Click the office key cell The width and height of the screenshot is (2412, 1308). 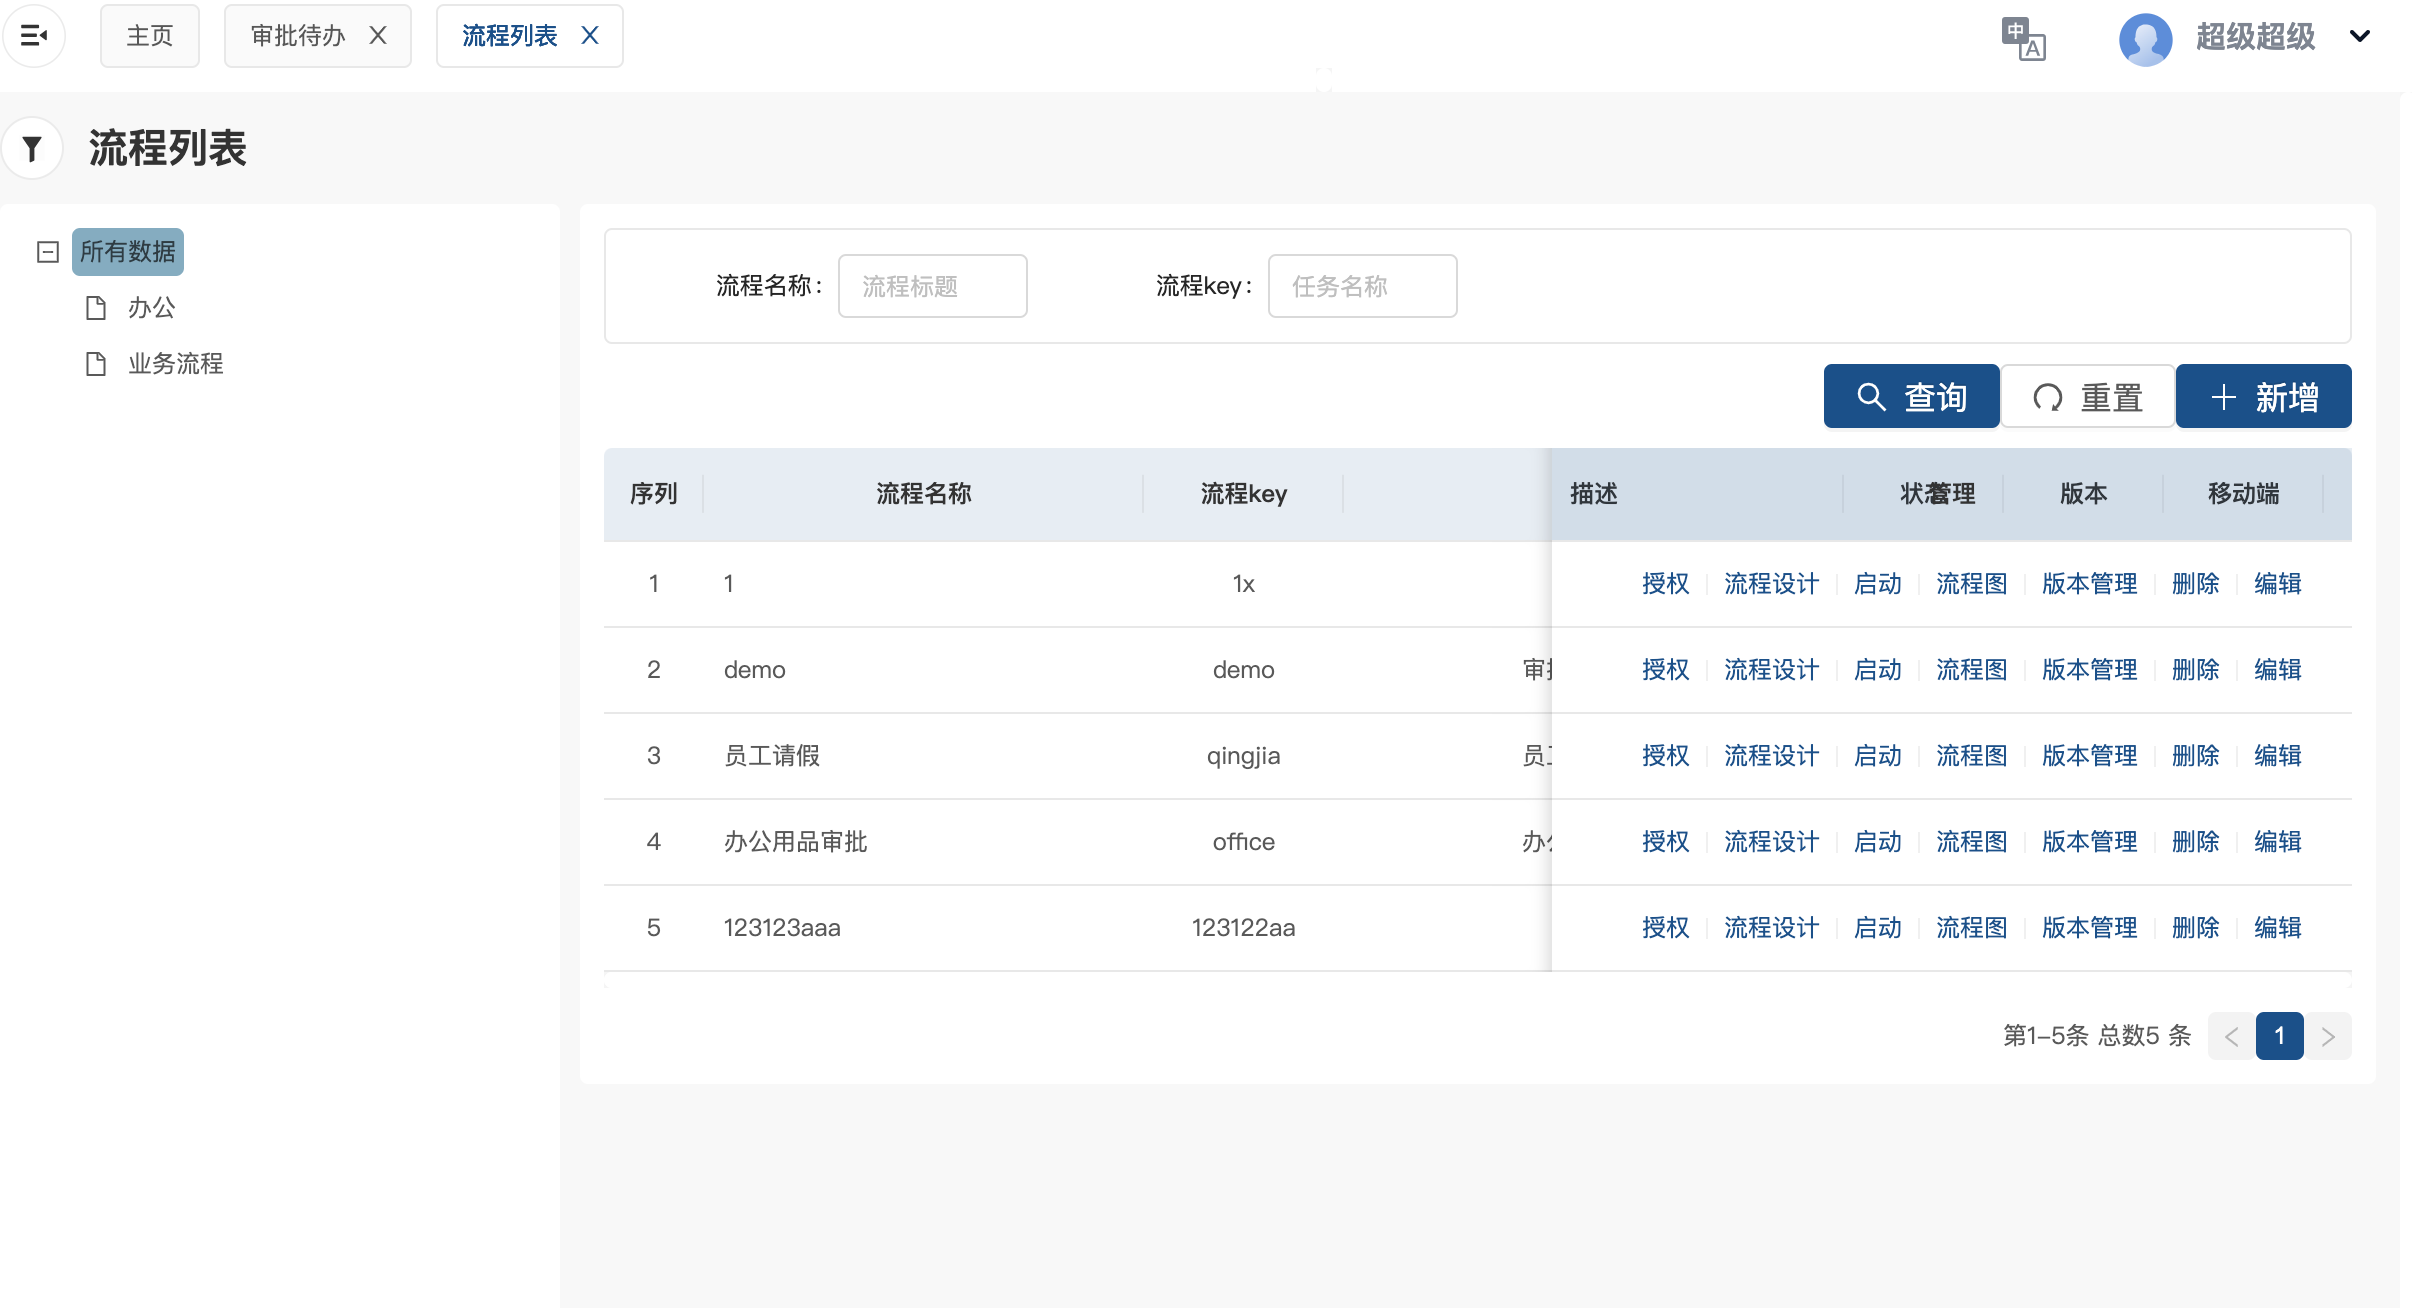pyautogui.click(x=1244, y=842)
